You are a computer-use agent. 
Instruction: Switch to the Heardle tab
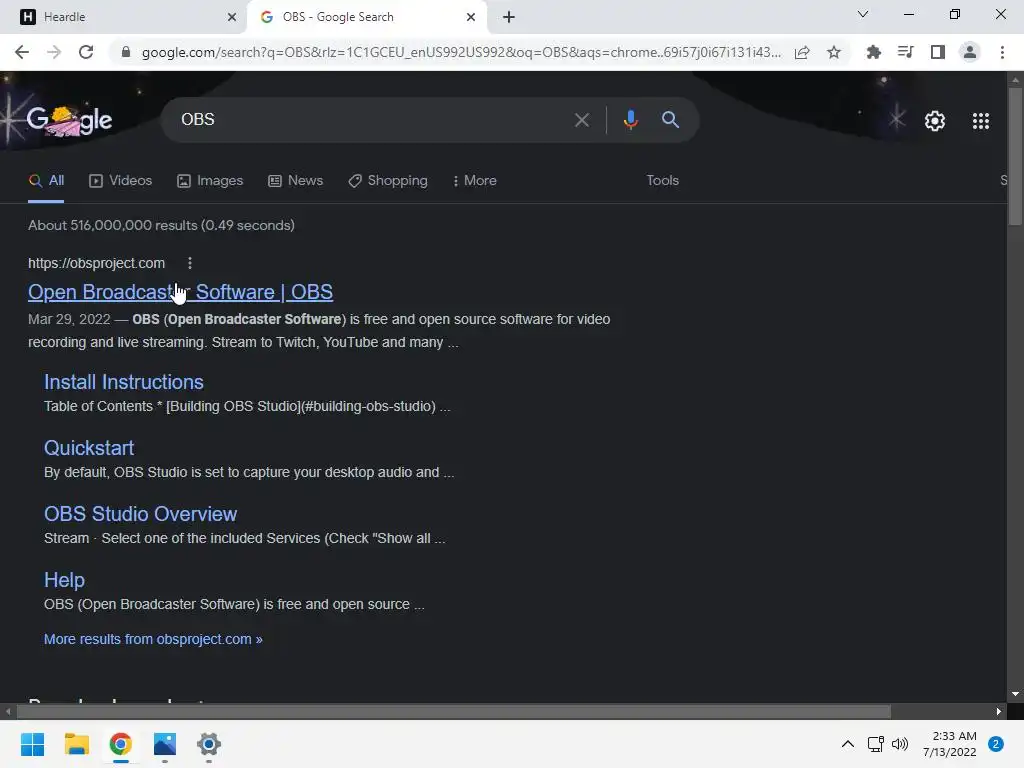pos(123,17)
